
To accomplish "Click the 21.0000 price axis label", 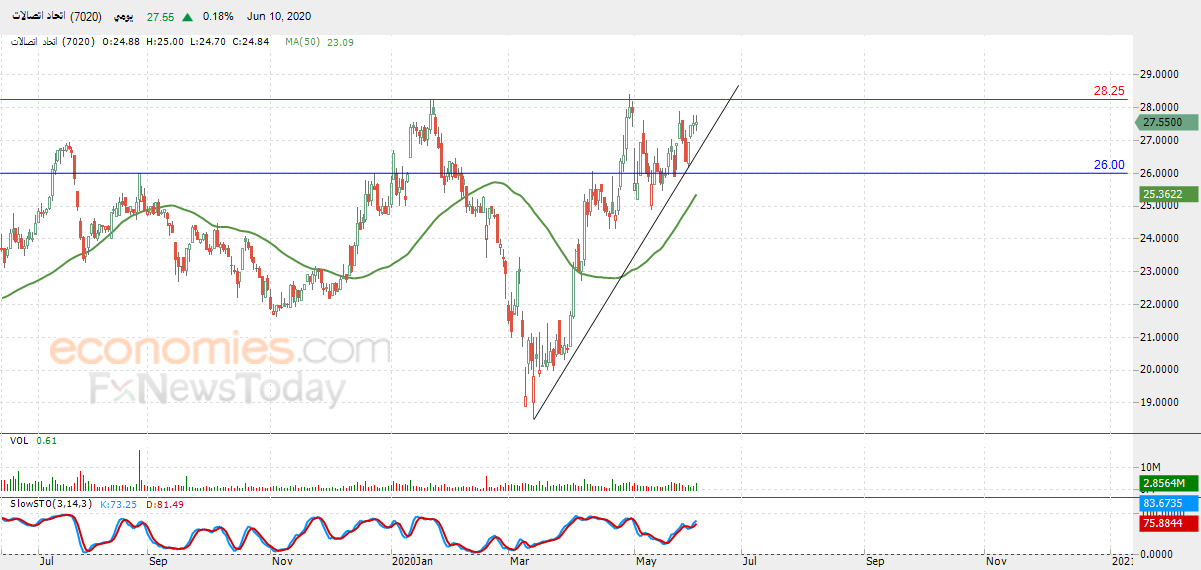I will (1161, 337).
